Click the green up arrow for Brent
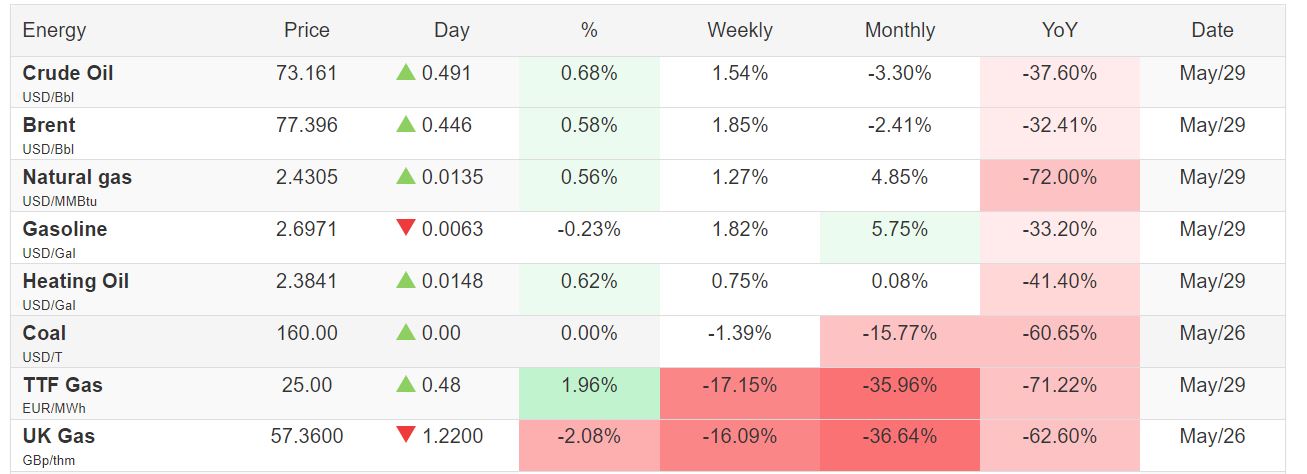The image size is (1307, 474). tap(405, 125)
